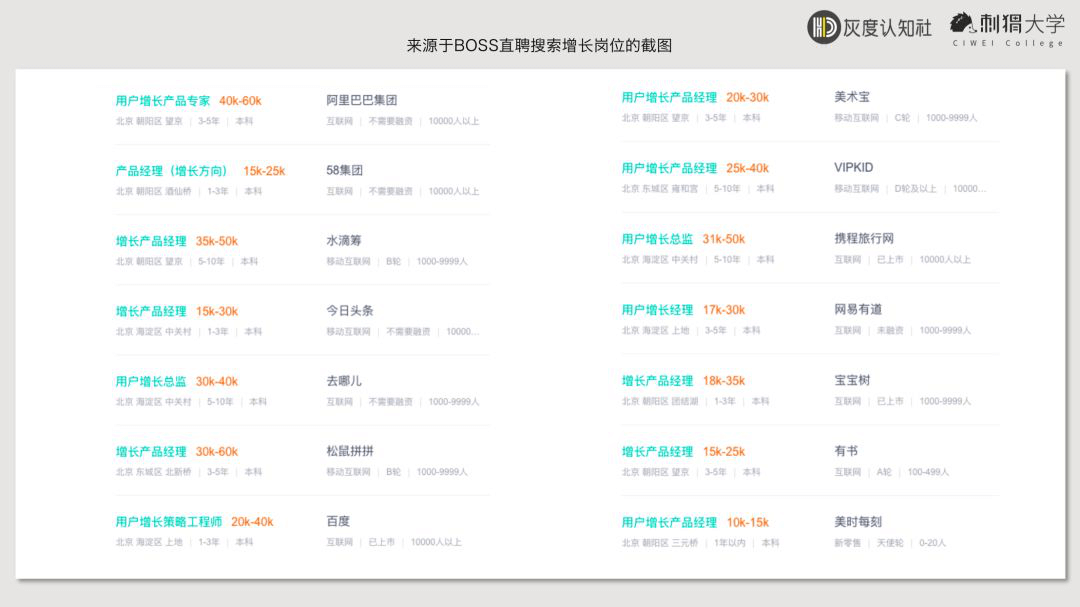Select company name 网易有道
Screen dimensions: 1080x607
click(x=858, y=309)
